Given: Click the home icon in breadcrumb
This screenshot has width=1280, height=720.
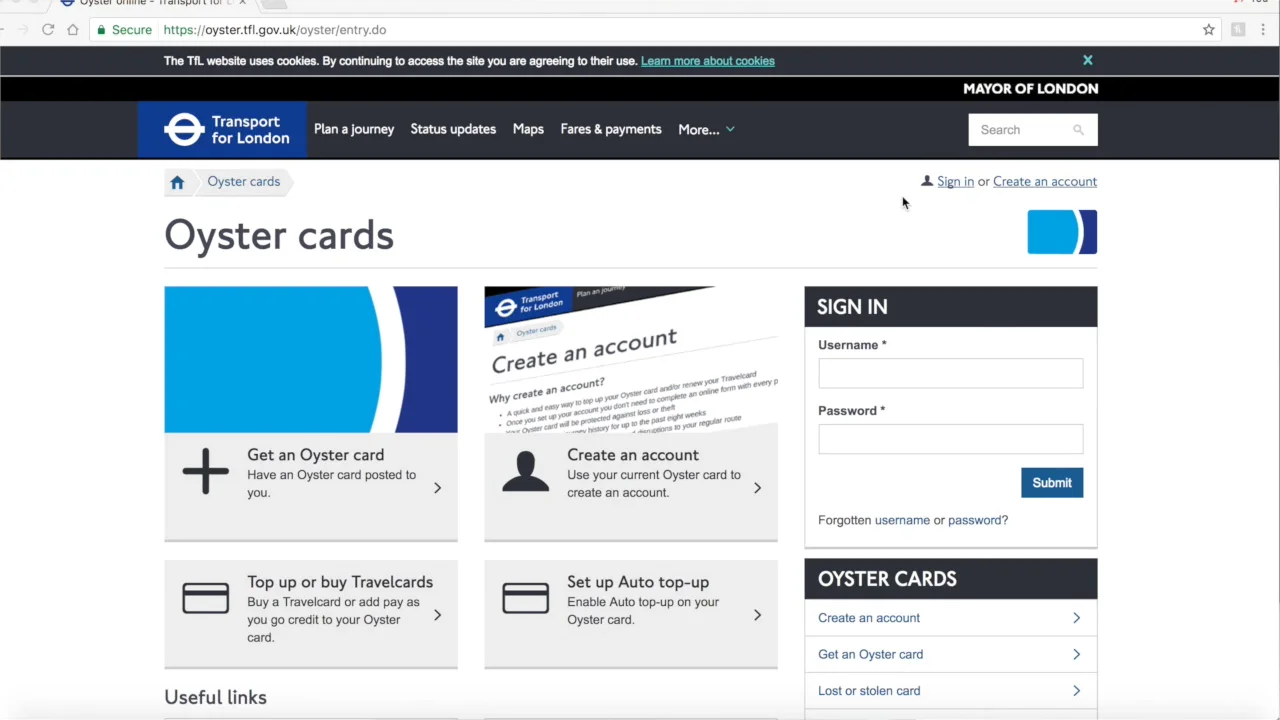Looking at the screenshot, I should coord(177,182).
